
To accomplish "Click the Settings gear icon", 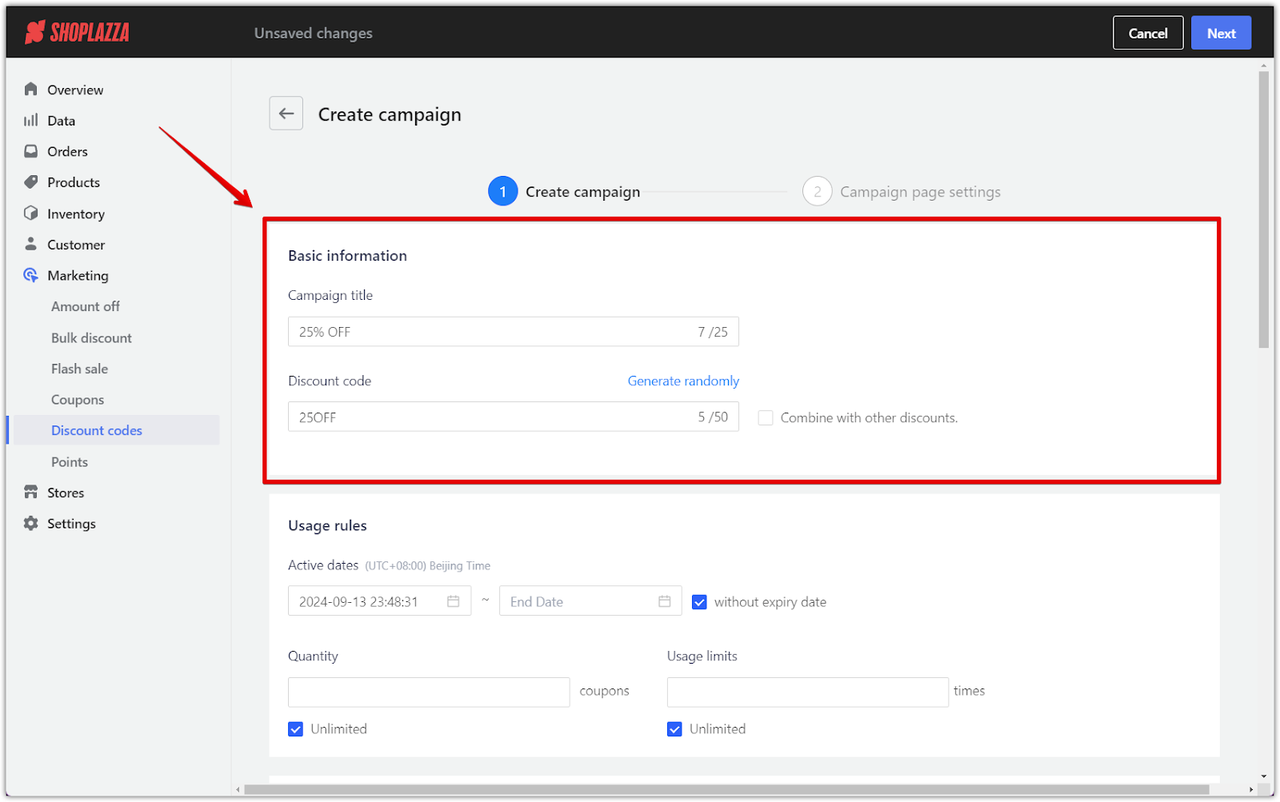I will click(31, 523).
